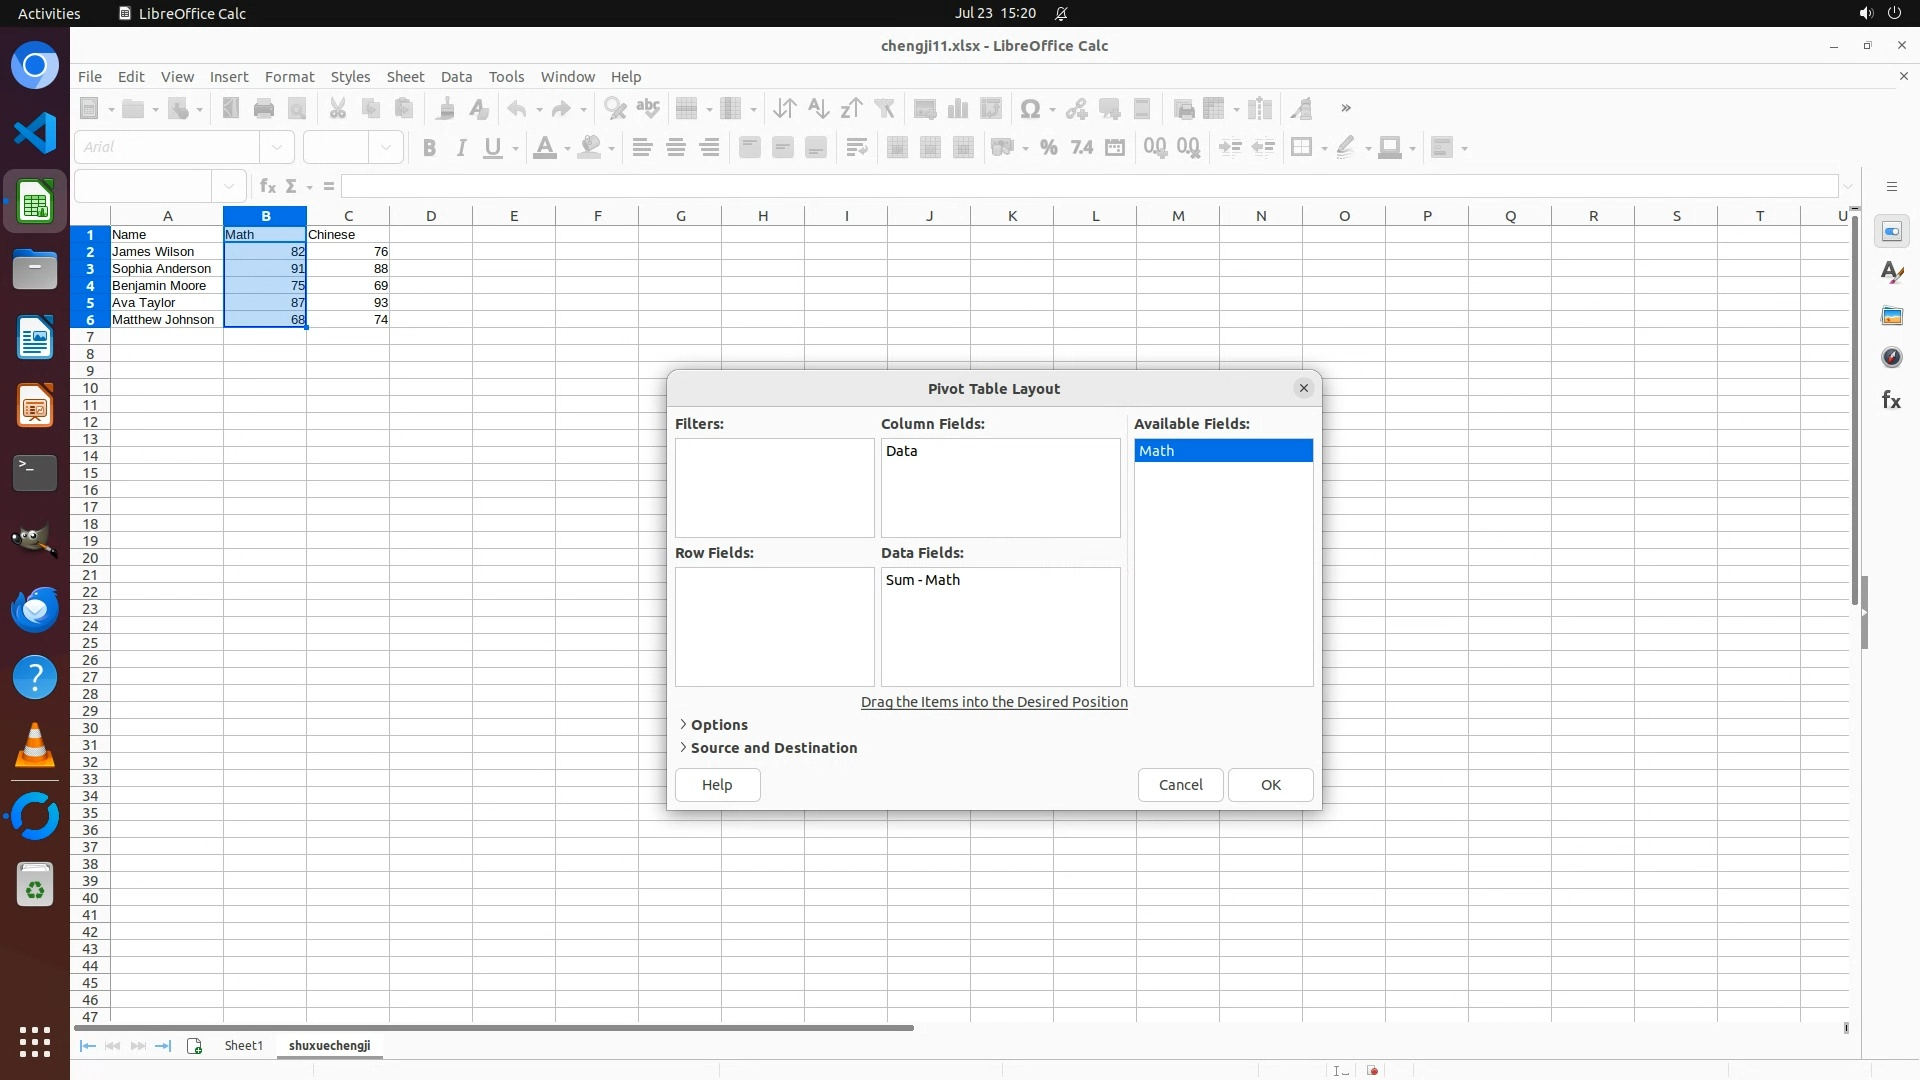
Task: Expand the Options section
Action: tap(718, 725)
